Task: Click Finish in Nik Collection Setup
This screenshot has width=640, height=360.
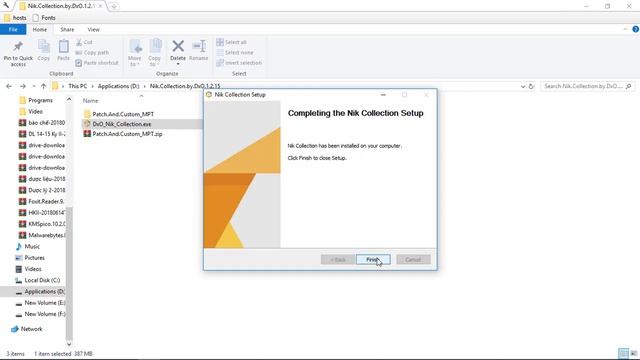Action: (x=373, y=260)
